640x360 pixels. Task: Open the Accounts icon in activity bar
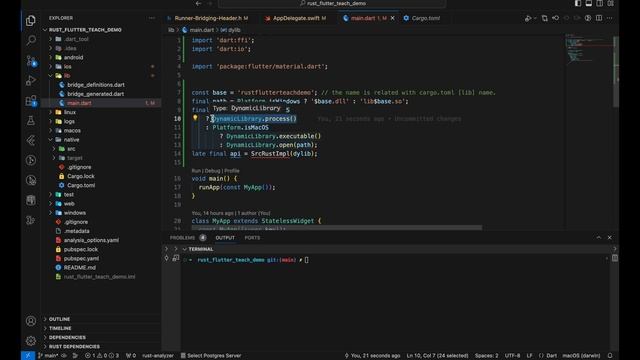tap(31, 321)
